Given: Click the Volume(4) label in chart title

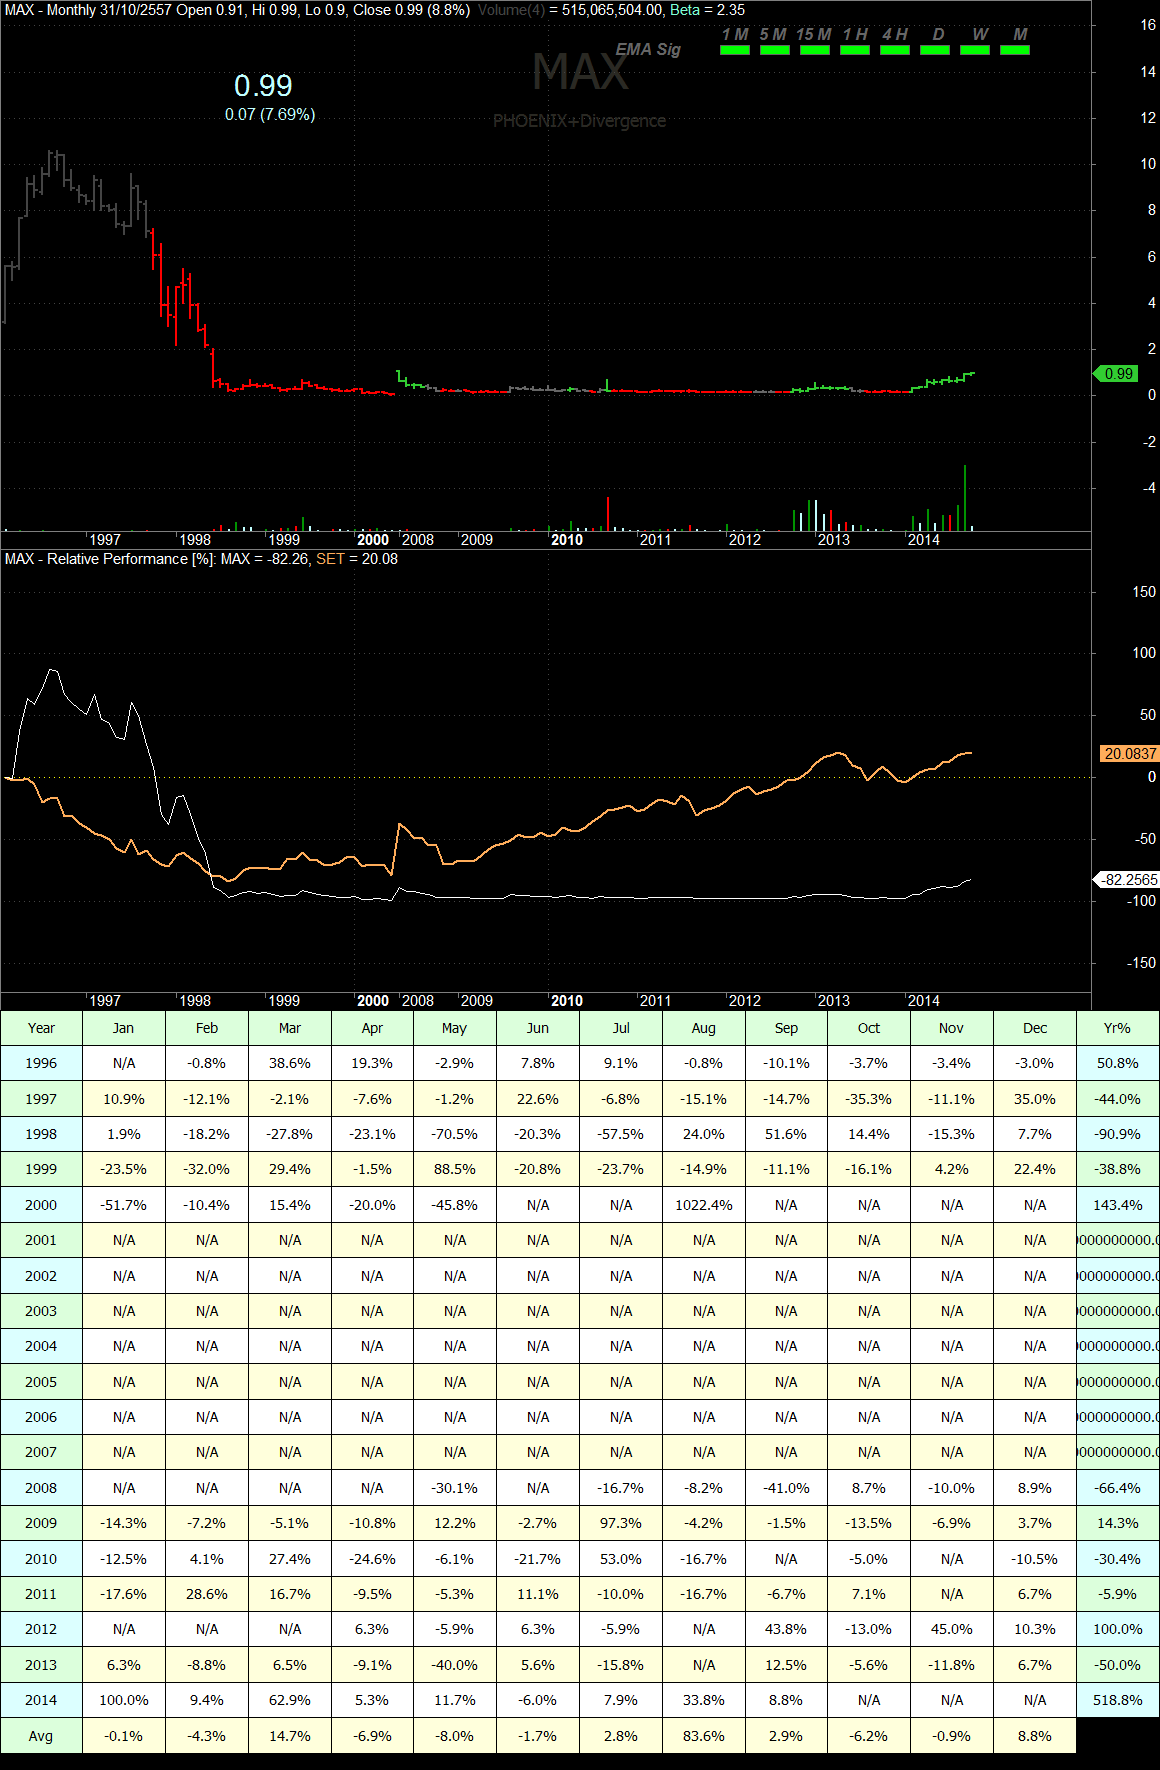Looking at the screenshot, I should [x=511, y=10].
